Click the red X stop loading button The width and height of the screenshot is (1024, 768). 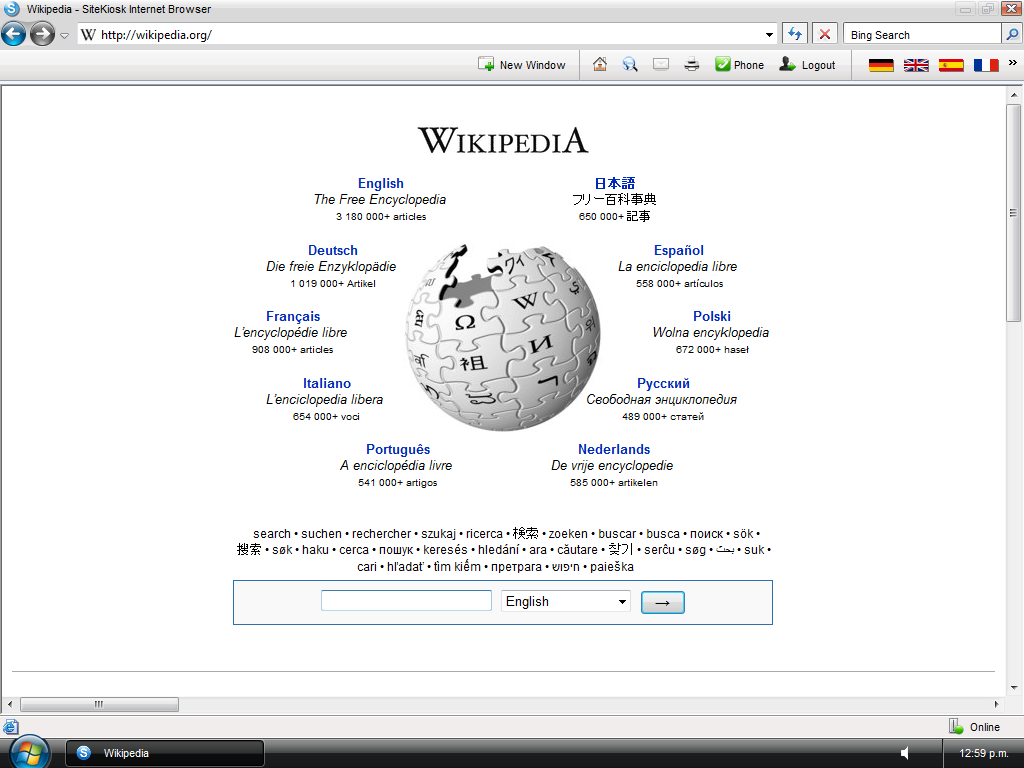tap(825, 34)
